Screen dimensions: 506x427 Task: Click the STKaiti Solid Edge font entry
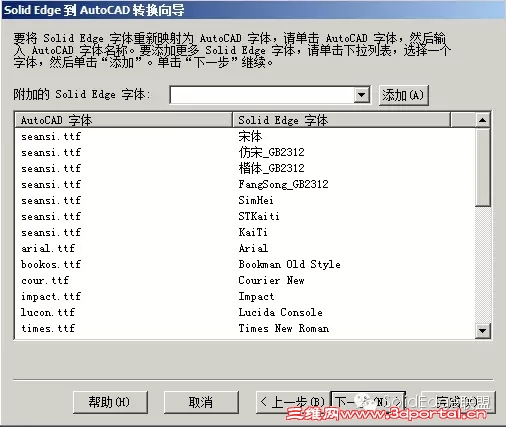(259, 216)
